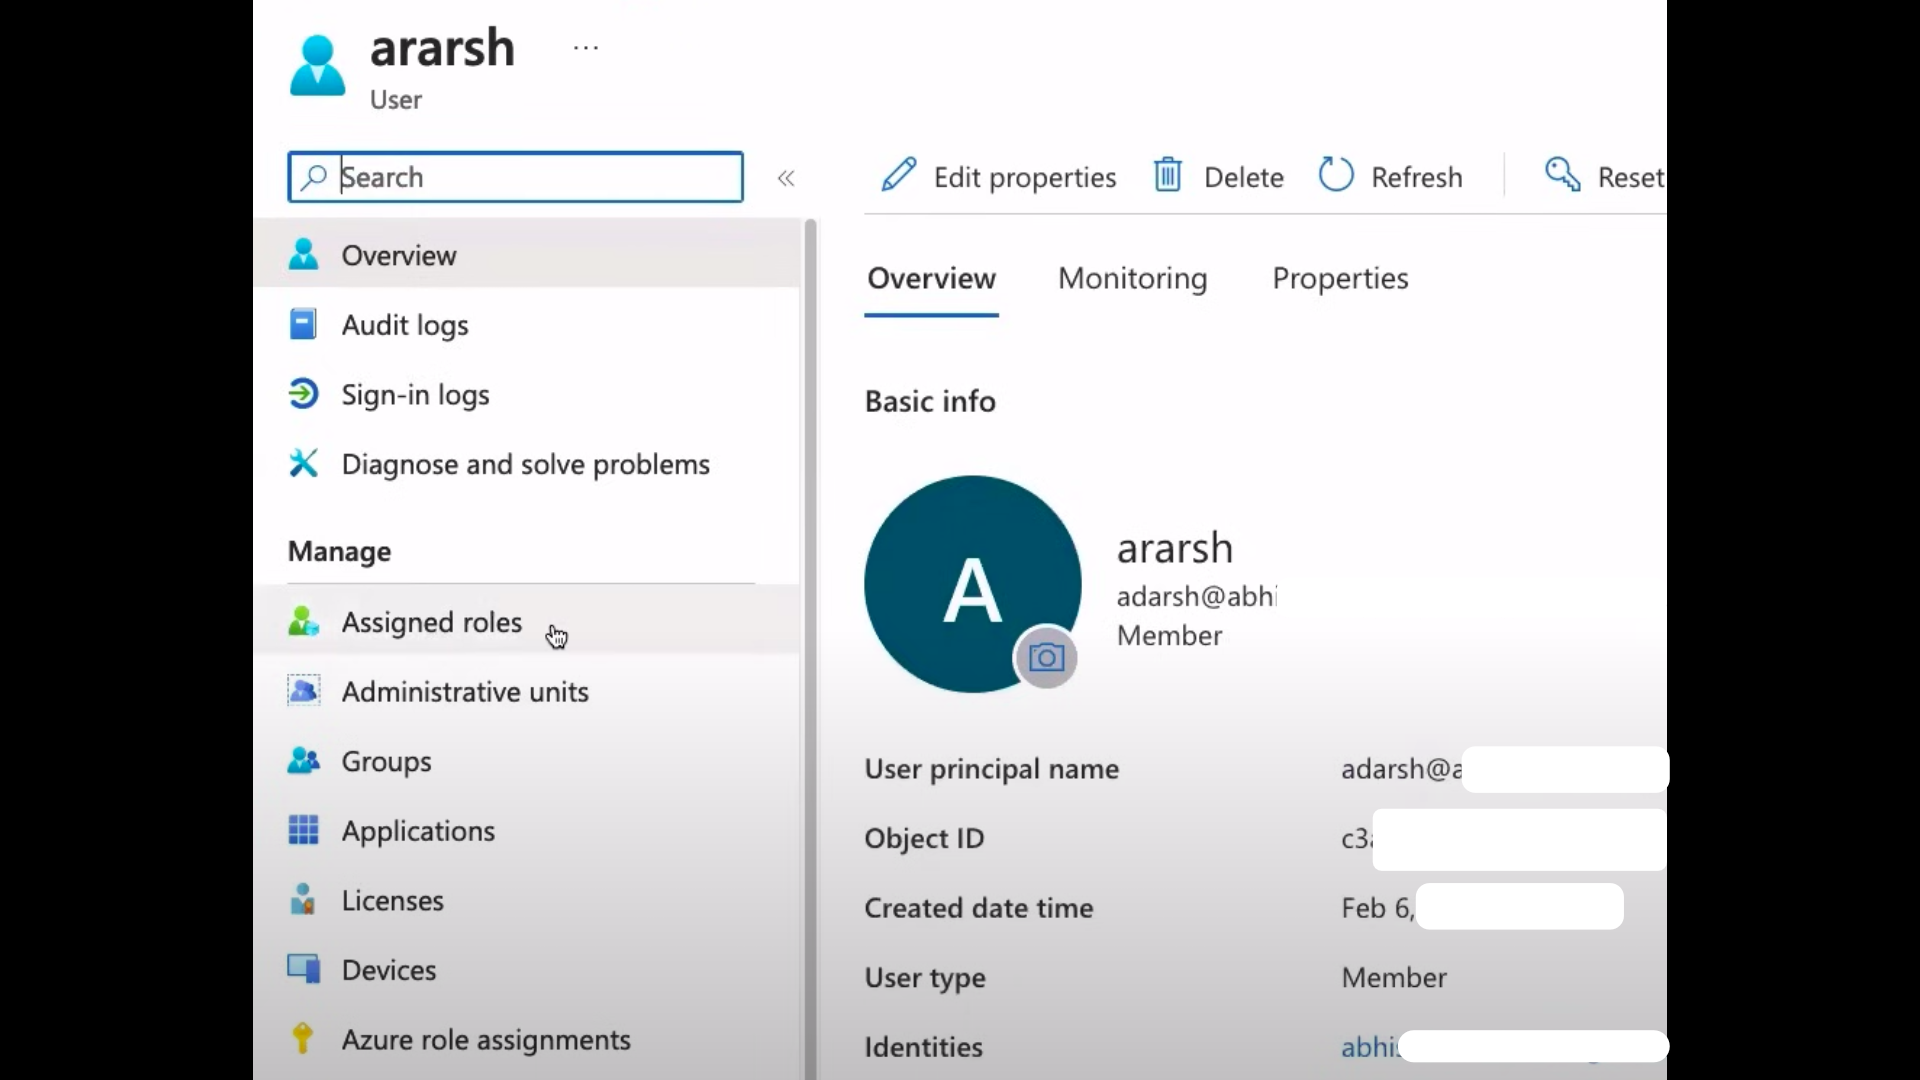This screenshot has width=1920, height=1080.
Task: Switch to the Properties tab
Action: (1340, 278)
